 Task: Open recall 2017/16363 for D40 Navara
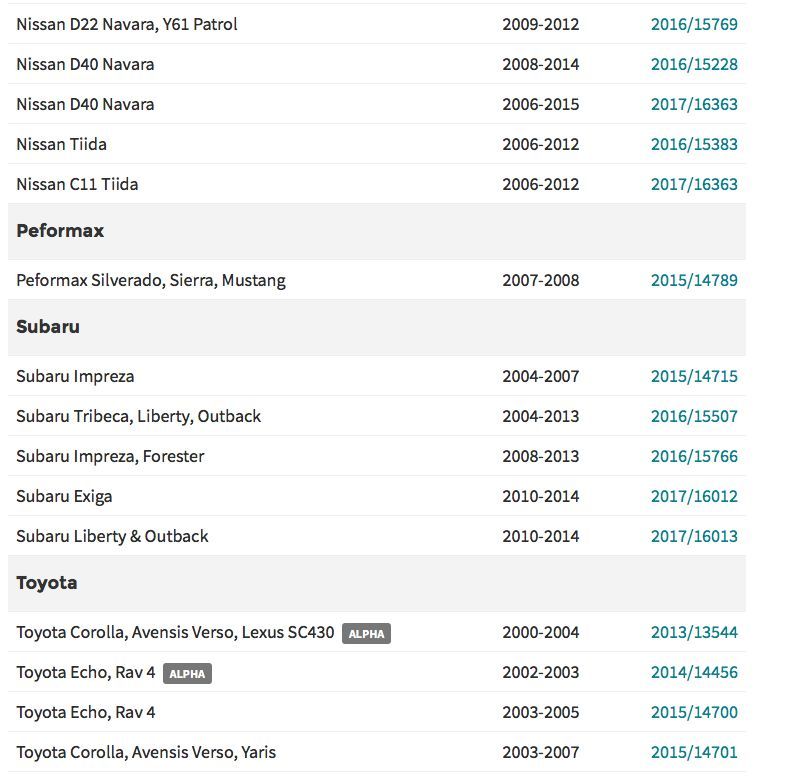click(x=694, y=104)
